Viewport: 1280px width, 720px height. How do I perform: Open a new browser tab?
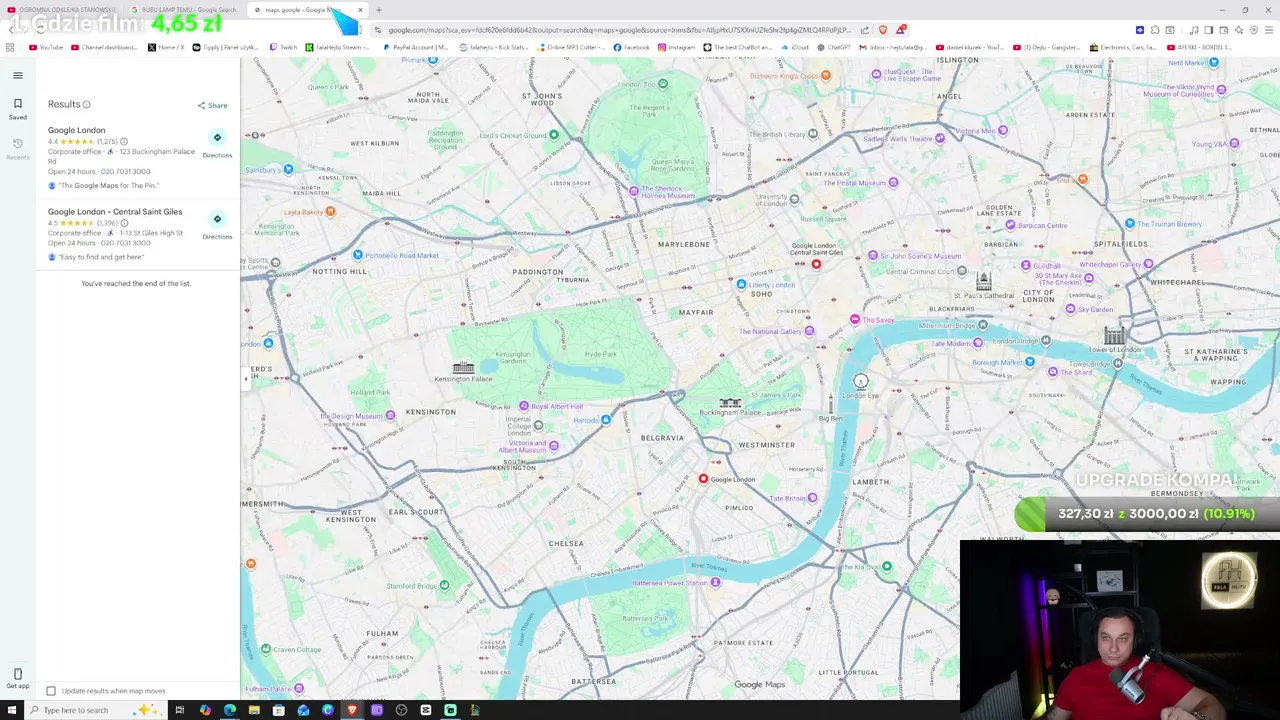coord(379,10)
